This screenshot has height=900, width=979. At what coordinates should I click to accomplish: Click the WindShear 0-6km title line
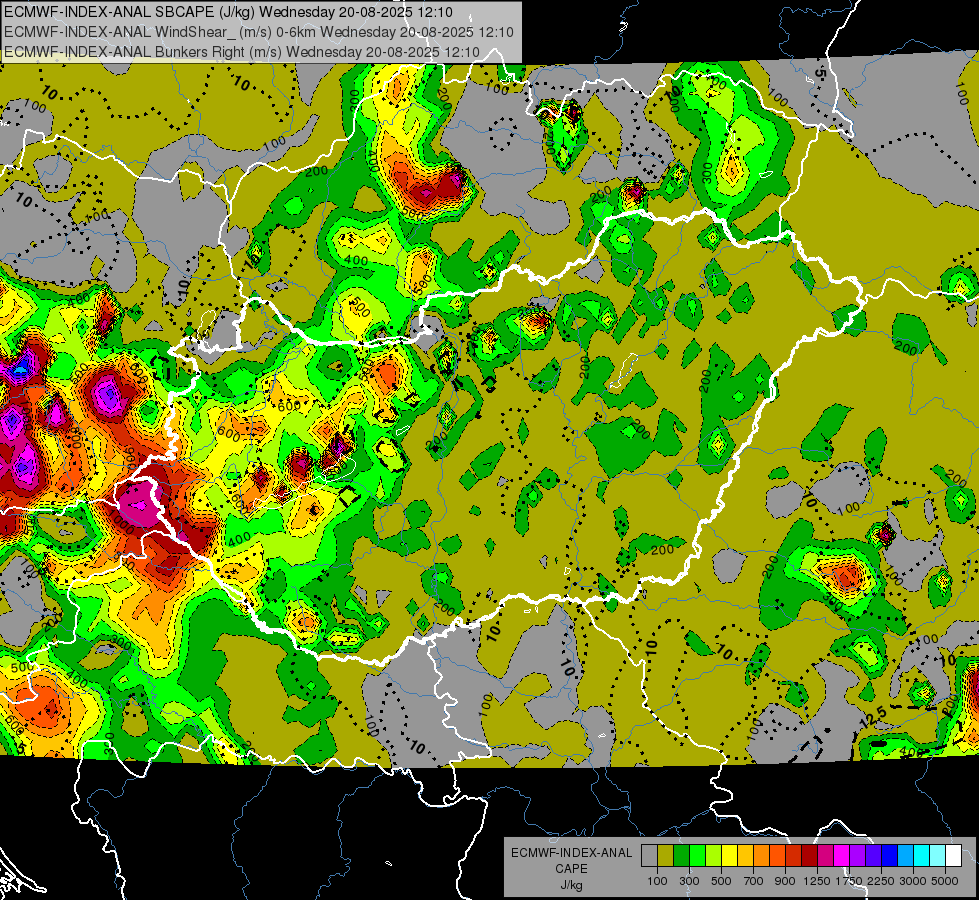(x=258, y=32)
